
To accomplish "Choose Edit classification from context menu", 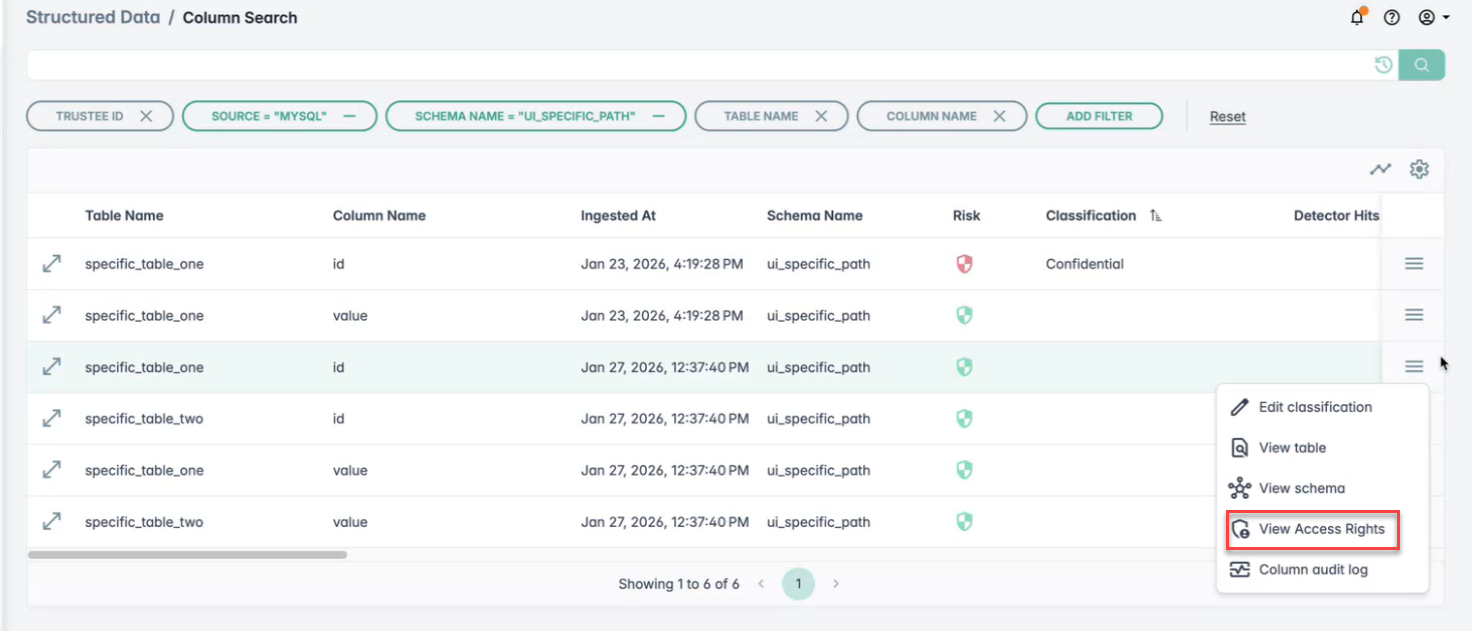I will (1314, 407).
